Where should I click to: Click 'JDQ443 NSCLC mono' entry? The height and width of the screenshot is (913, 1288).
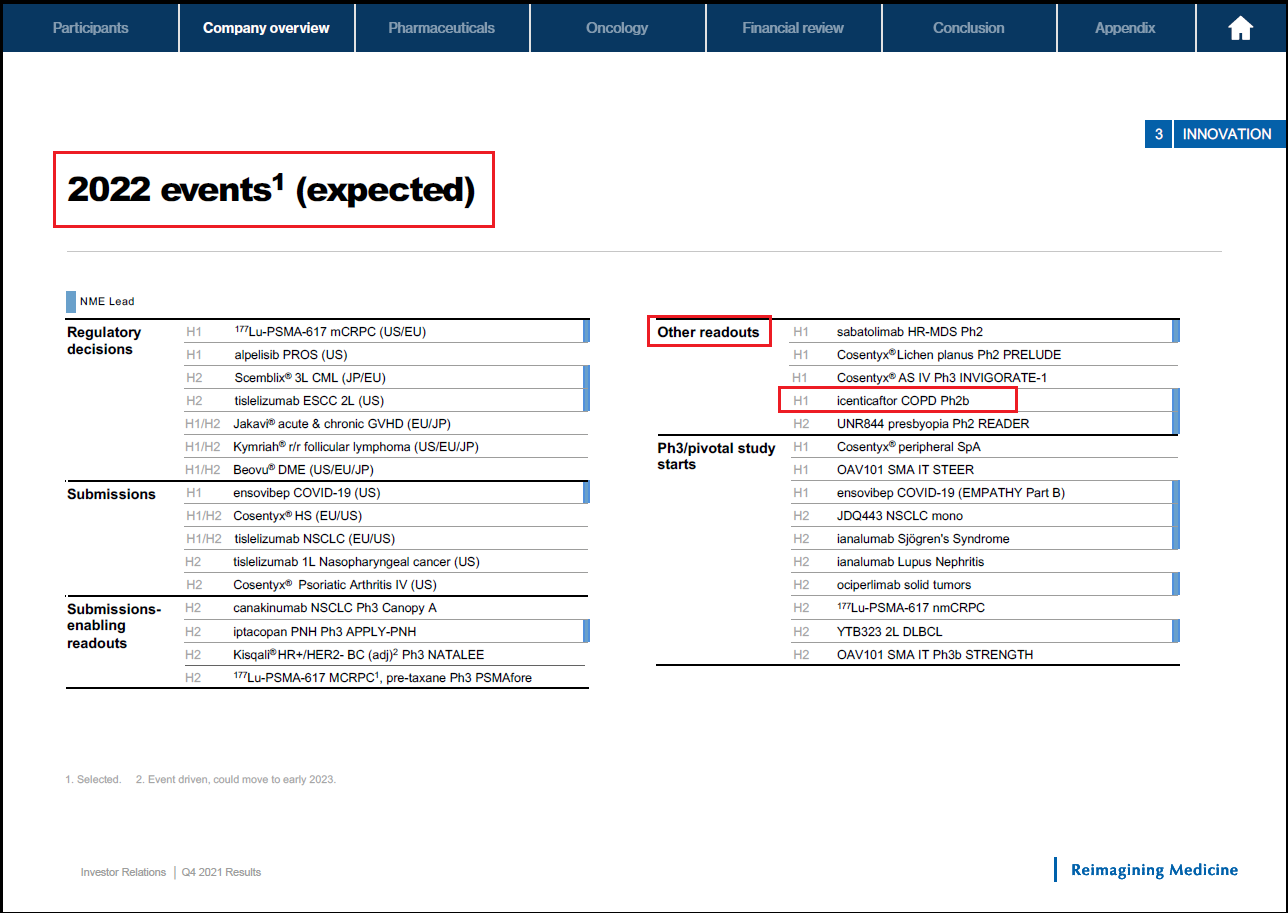984,515
